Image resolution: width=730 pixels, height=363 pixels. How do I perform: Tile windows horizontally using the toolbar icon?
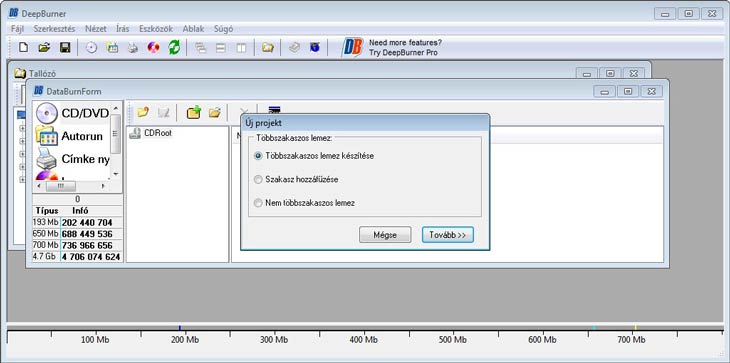click(x=221, y=47)
